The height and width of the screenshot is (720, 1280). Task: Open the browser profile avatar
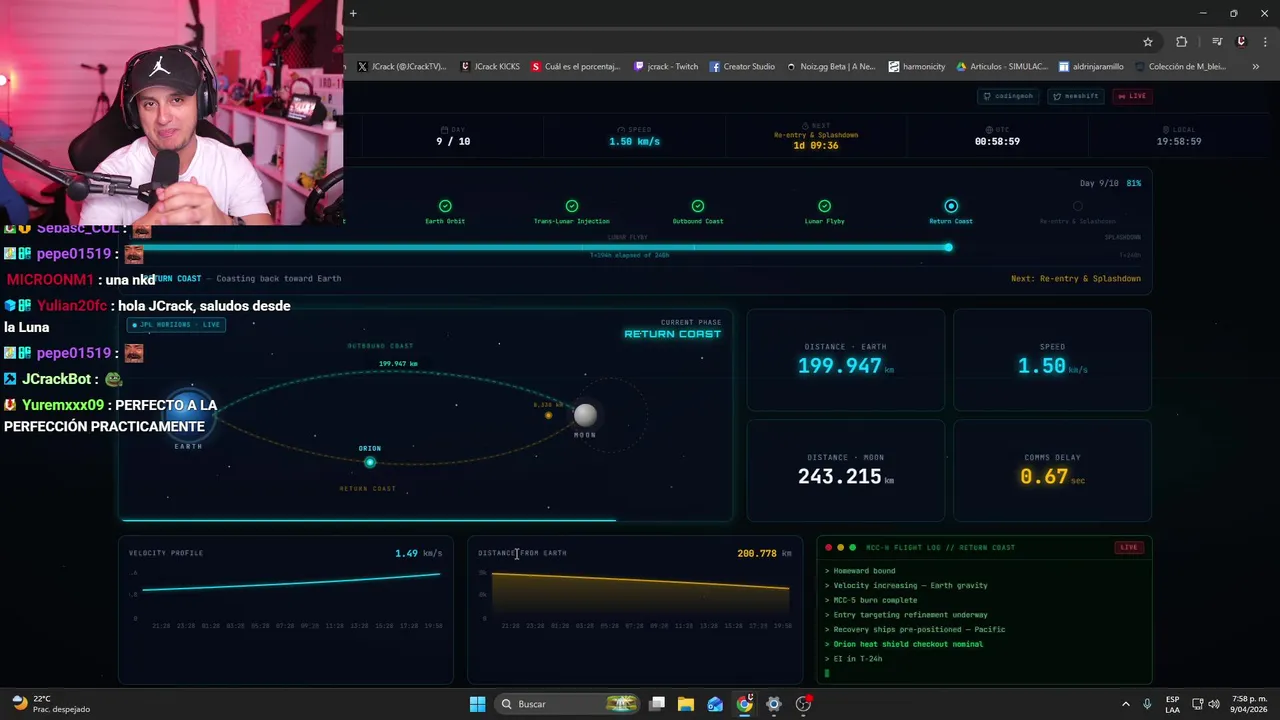(1241, 42)
